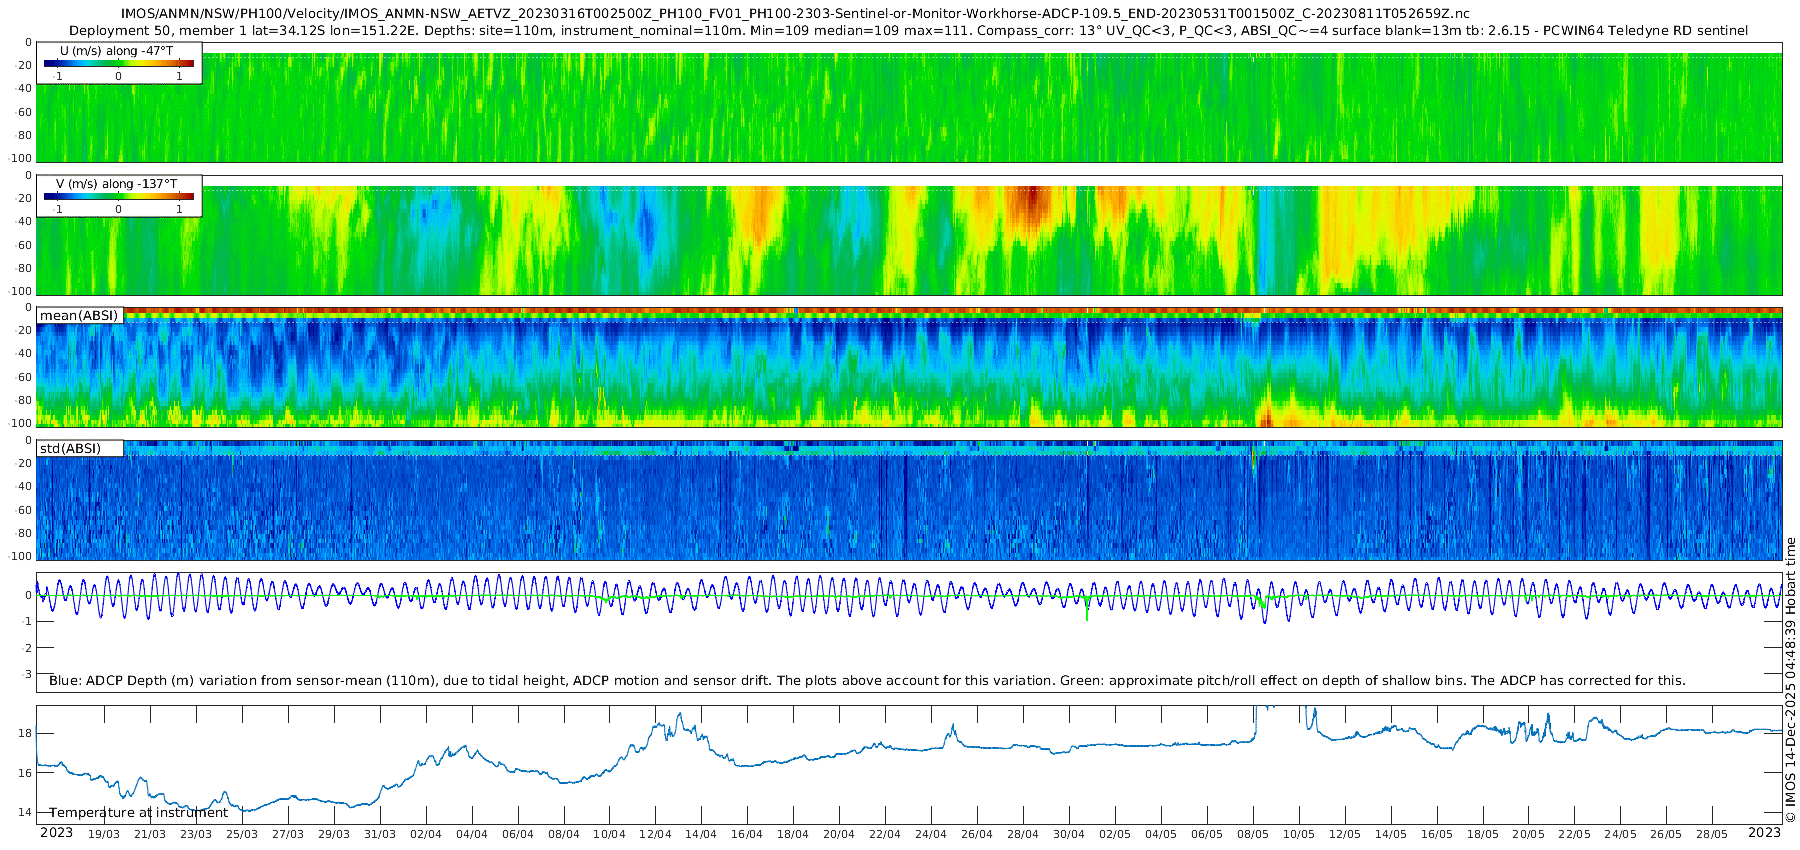Click the U velocity colorbar legend
This screenshot has width=1800, height=850.
(119, 63)
